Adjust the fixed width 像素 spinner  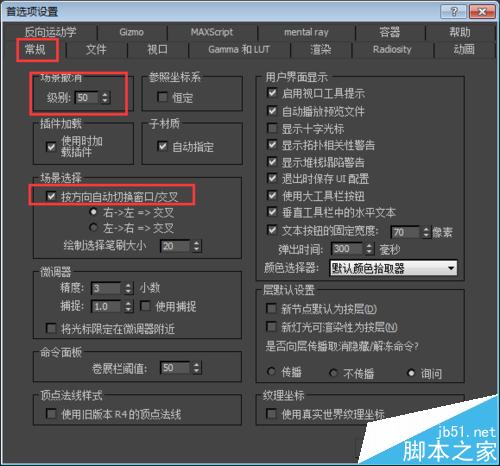426,232
